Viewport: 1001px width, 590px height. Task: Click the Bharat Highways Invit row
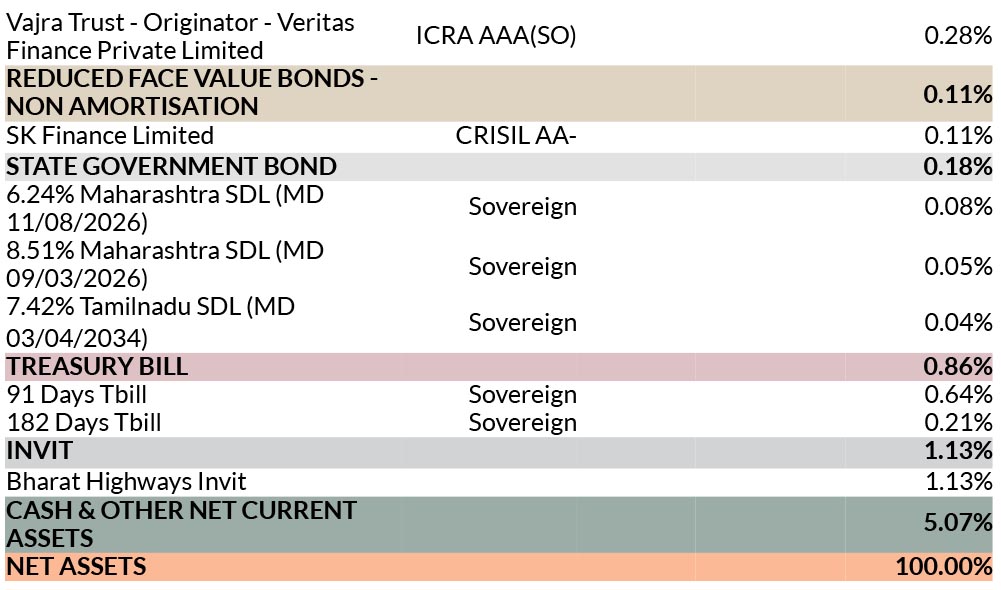(499, 481)
